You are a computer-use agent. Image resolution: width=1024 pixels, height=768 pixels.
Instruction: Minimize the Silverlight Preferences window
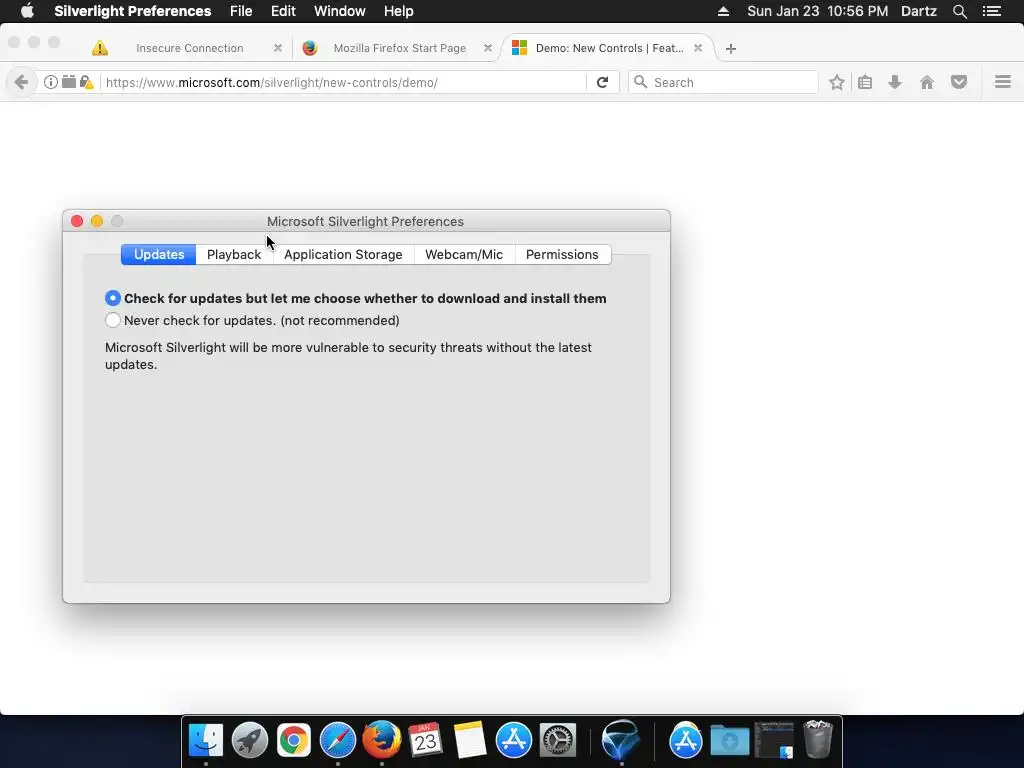(x=97, y=221)
